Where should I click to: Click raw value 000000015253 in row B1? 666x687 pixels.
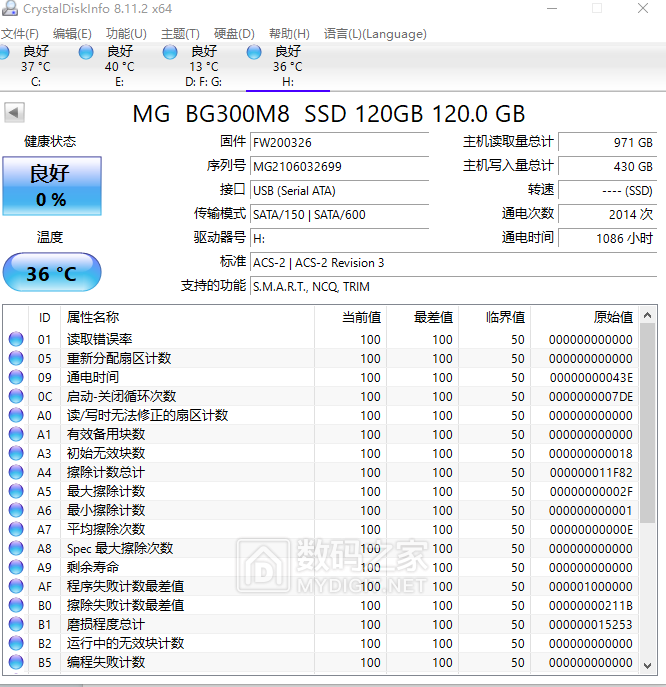591,625
